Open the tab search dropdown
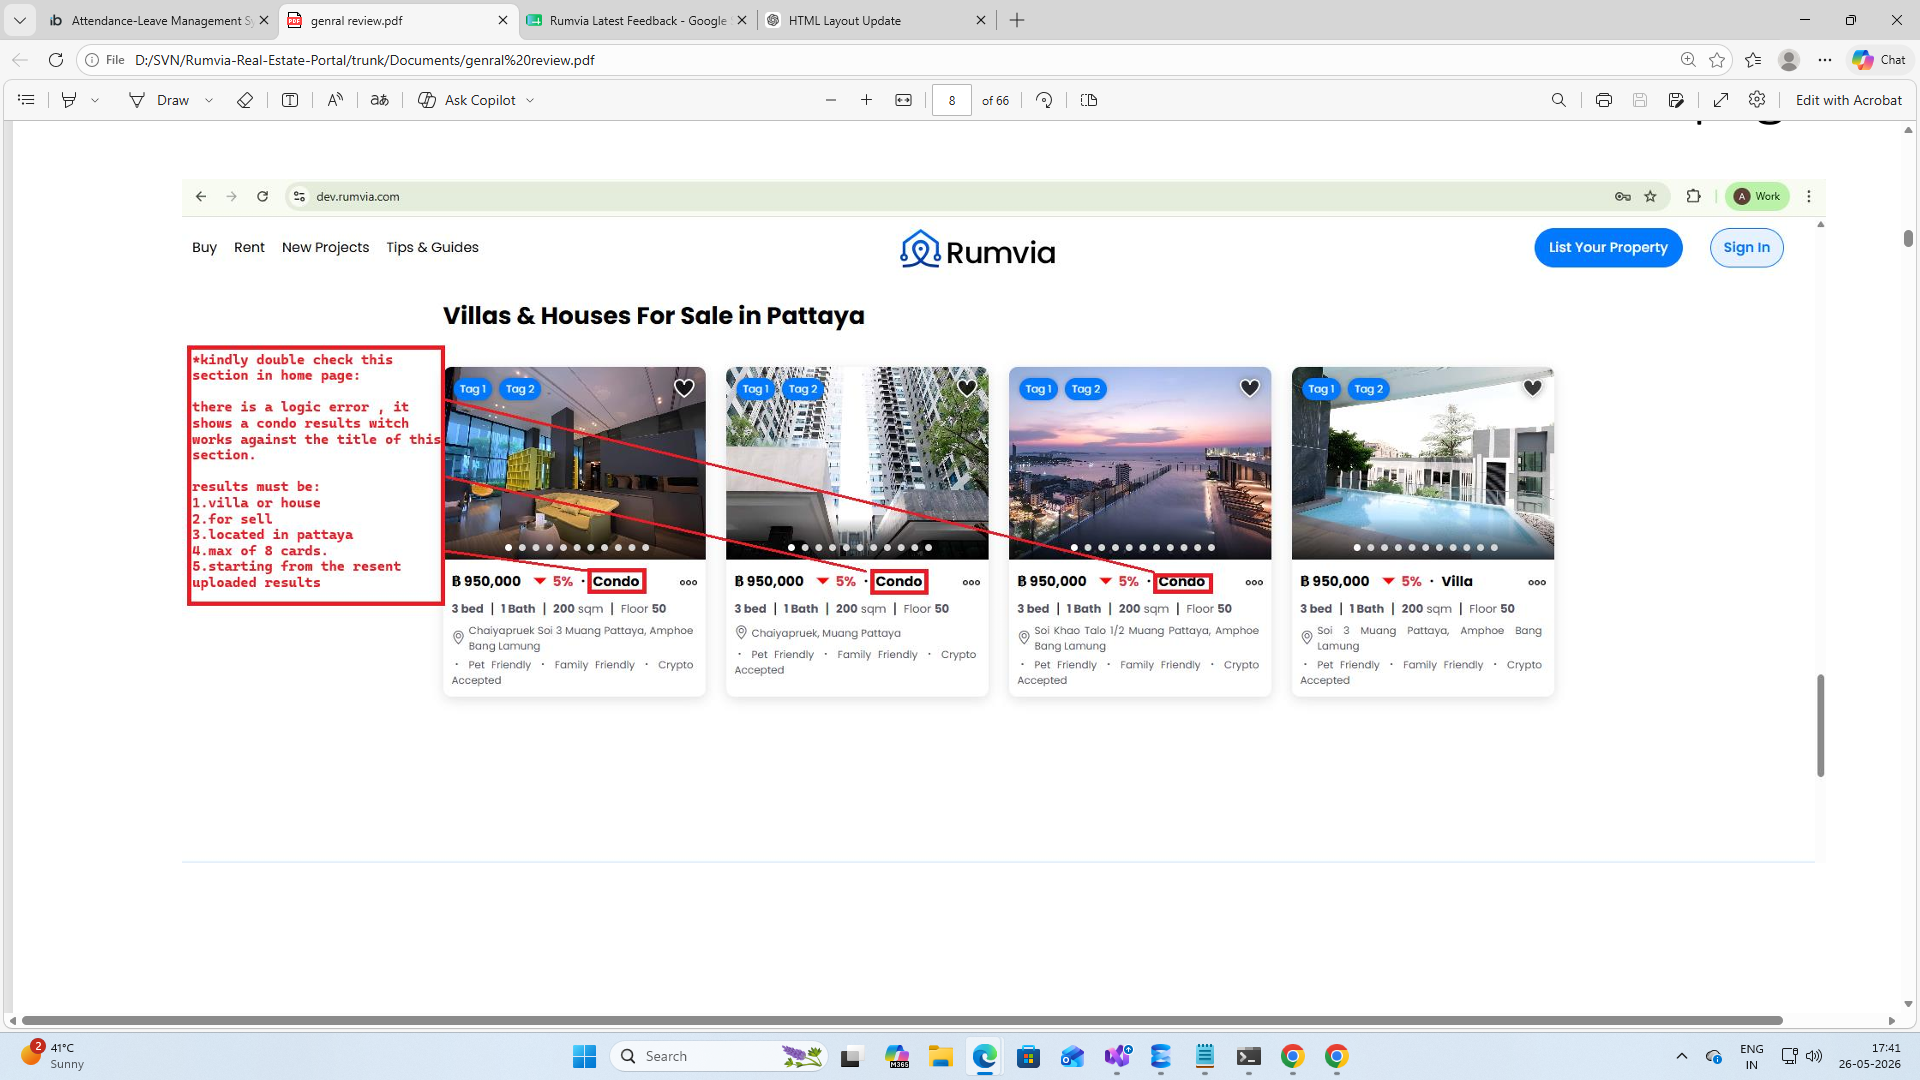This screenshot has height=1080, width=1920. point(19,20)
